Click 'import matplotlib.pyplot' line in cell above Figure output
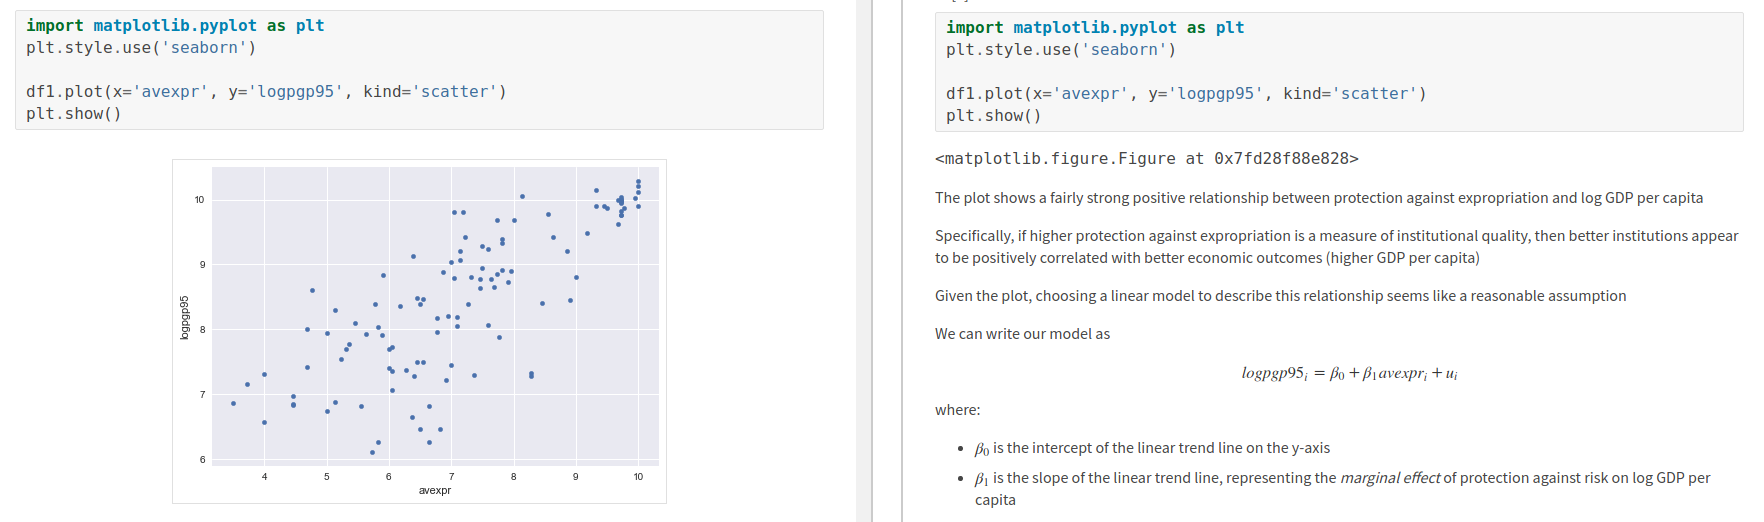 click(x=1095, y=28)
